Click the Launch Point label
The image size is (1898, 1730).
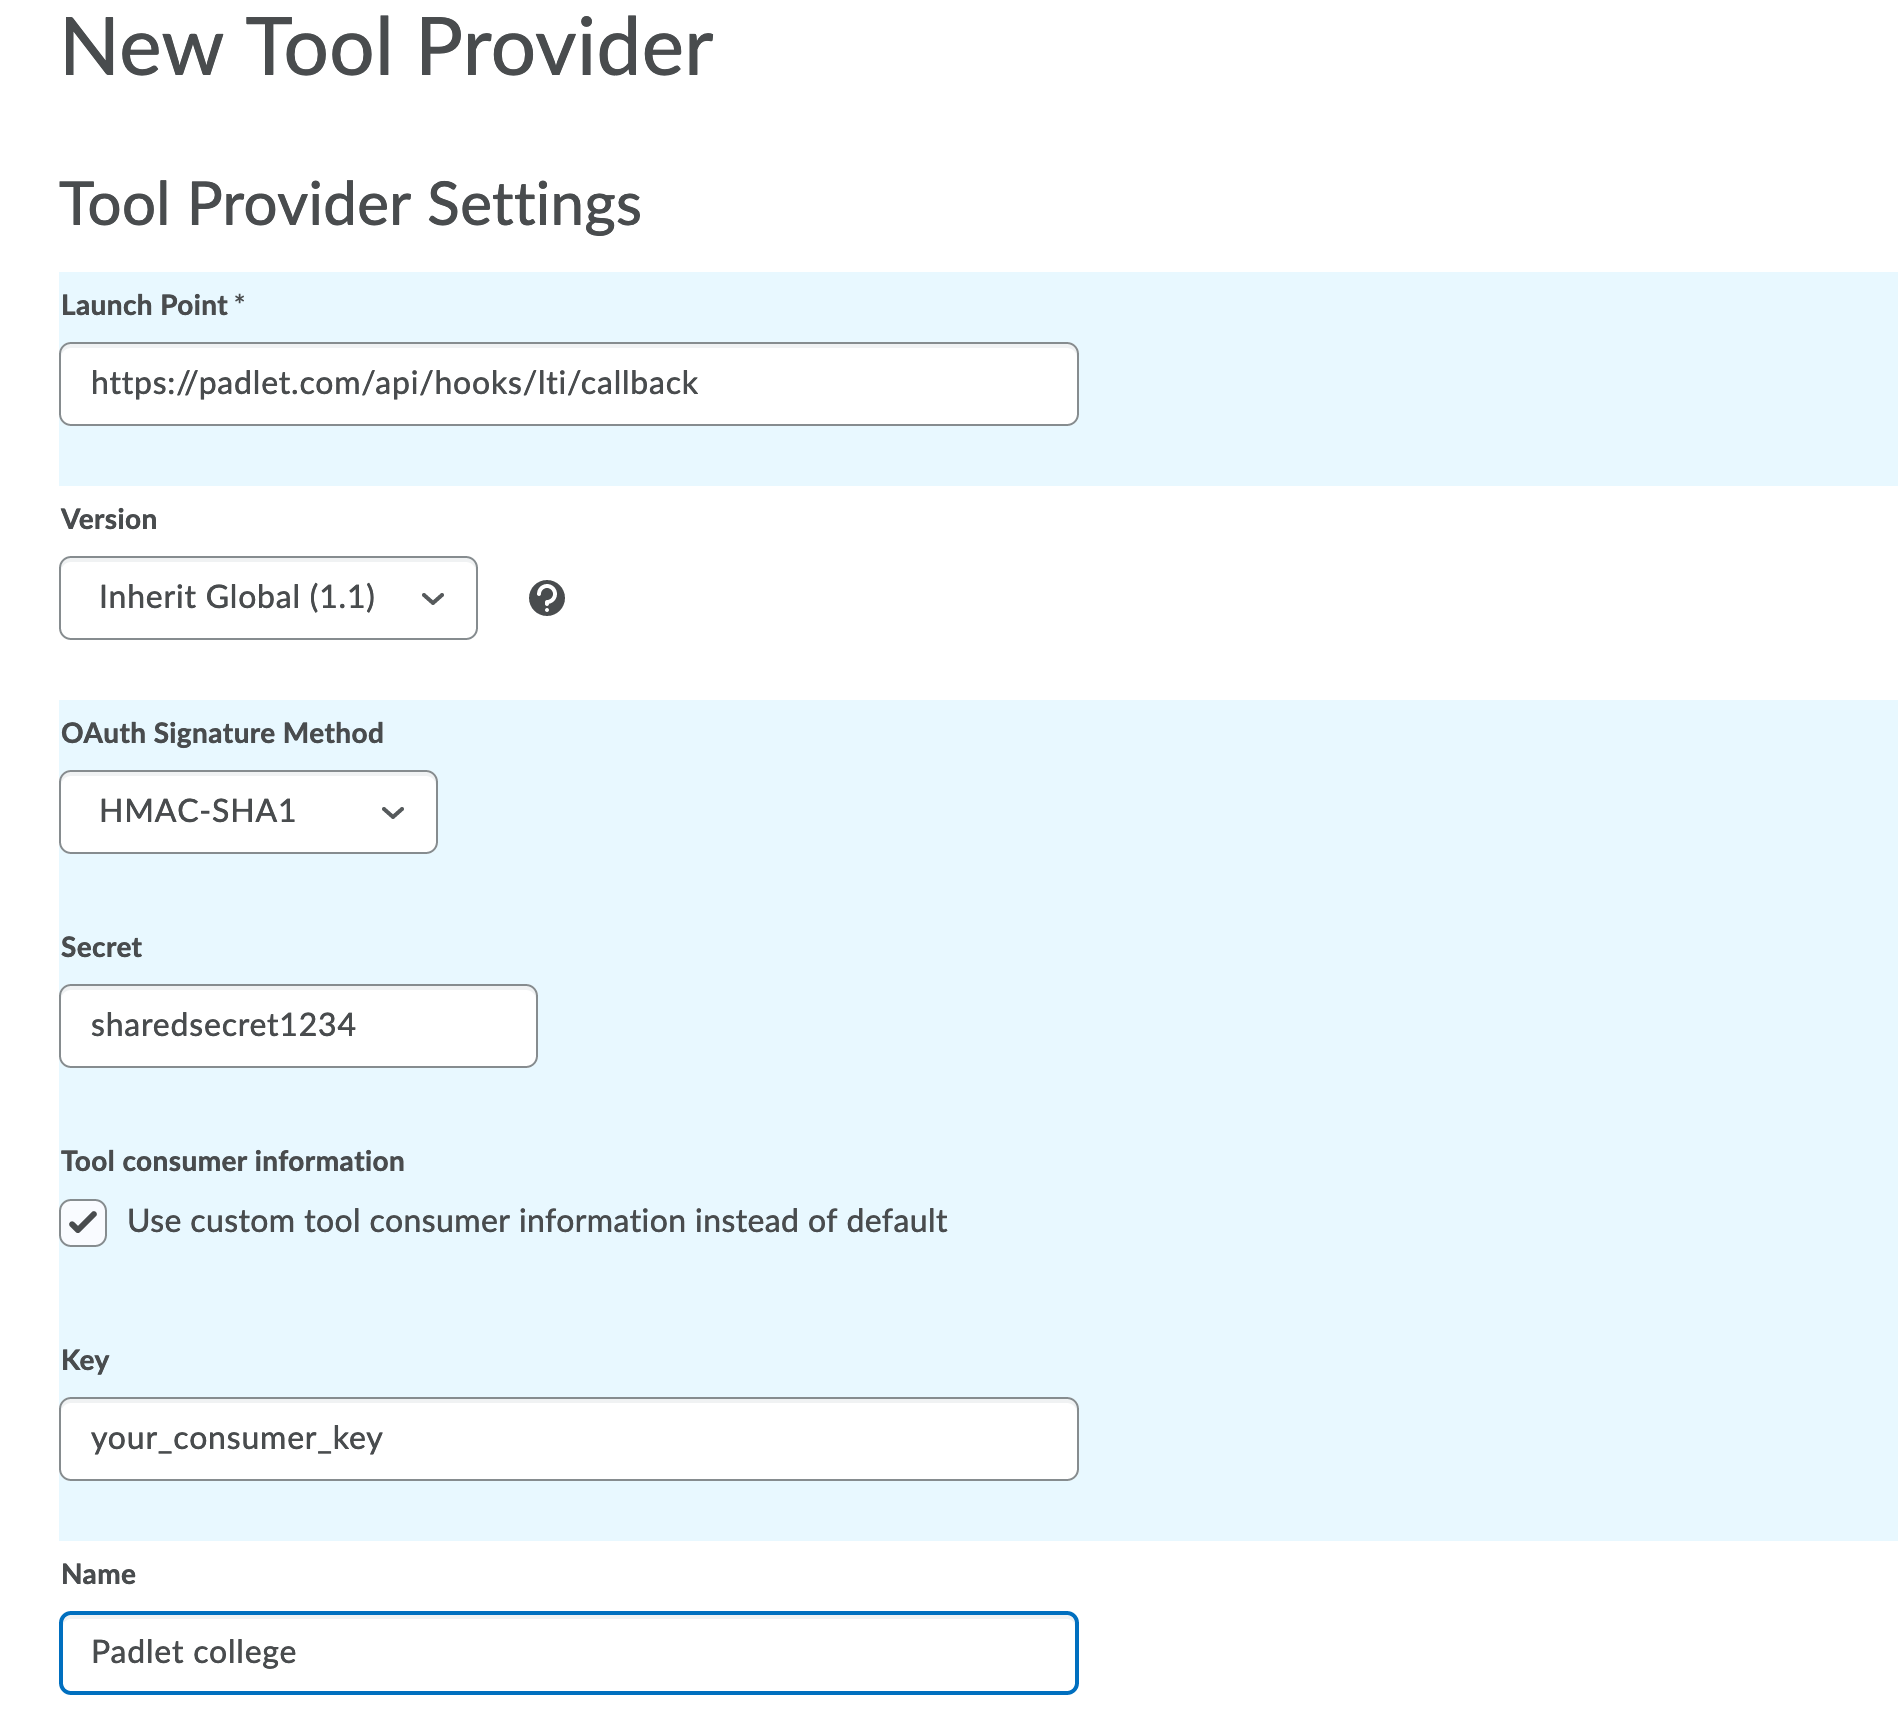point(152,305)
